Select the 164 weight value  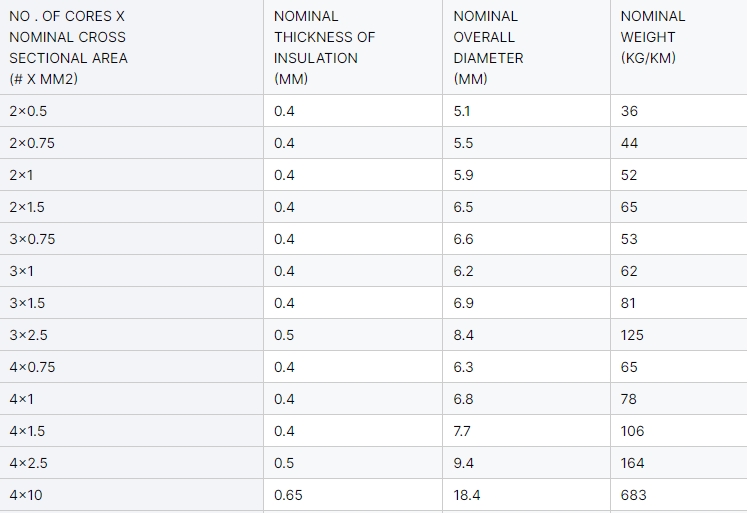click(632, 463)
